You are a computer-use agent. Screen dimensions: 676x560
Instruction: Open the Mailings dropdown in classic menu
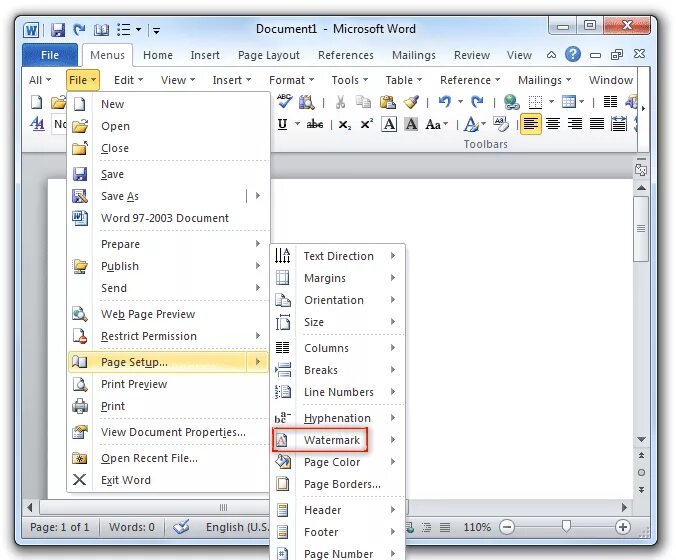point(545,80)
